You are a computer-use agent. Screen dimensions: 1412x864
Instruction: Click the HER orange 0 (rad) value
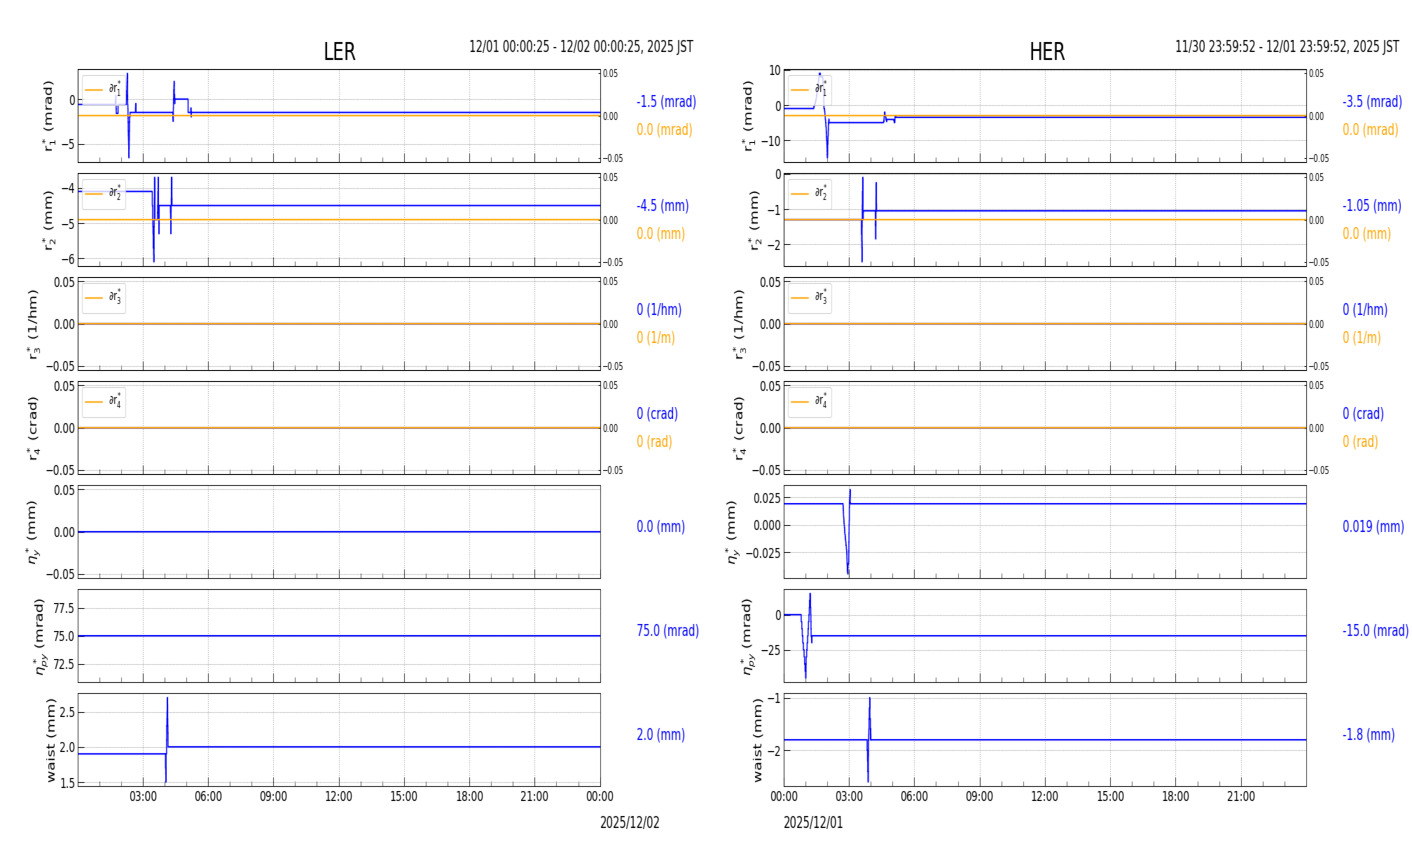click(1360, 442)
